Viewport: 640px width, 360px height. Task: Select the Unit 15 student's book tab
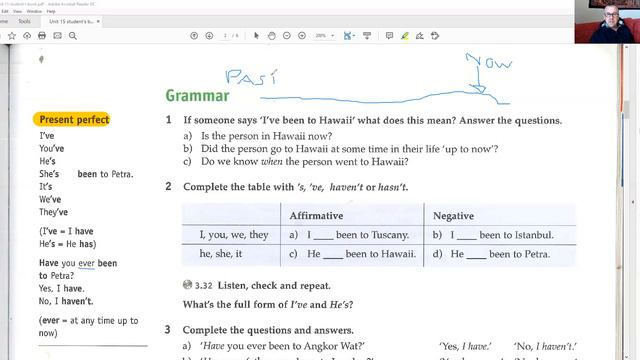click(71, 21)
